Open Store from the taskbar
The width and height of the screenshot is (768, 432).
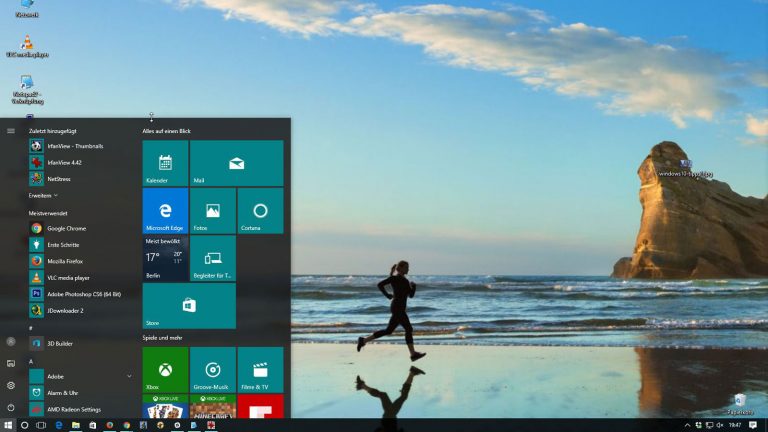click(93, 425)
